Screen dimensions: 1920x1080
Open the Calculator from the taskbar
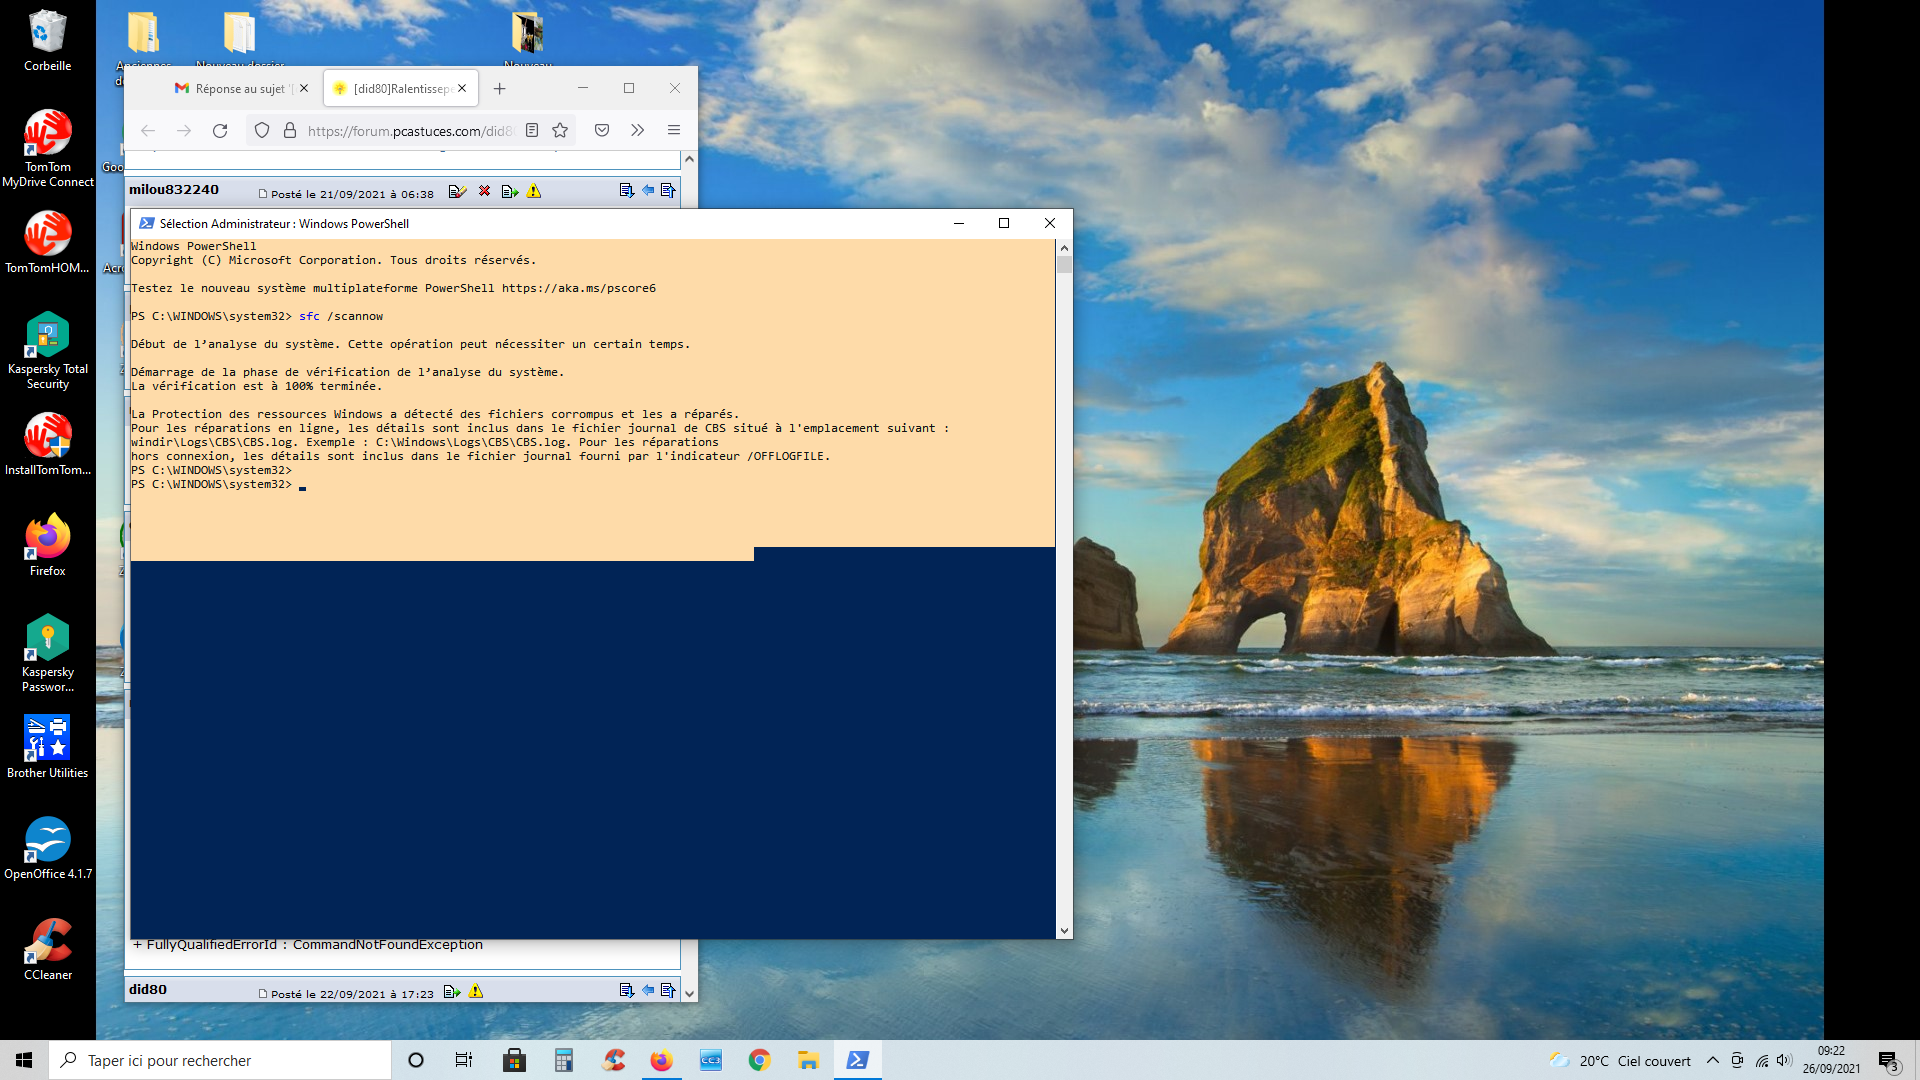563,1060
